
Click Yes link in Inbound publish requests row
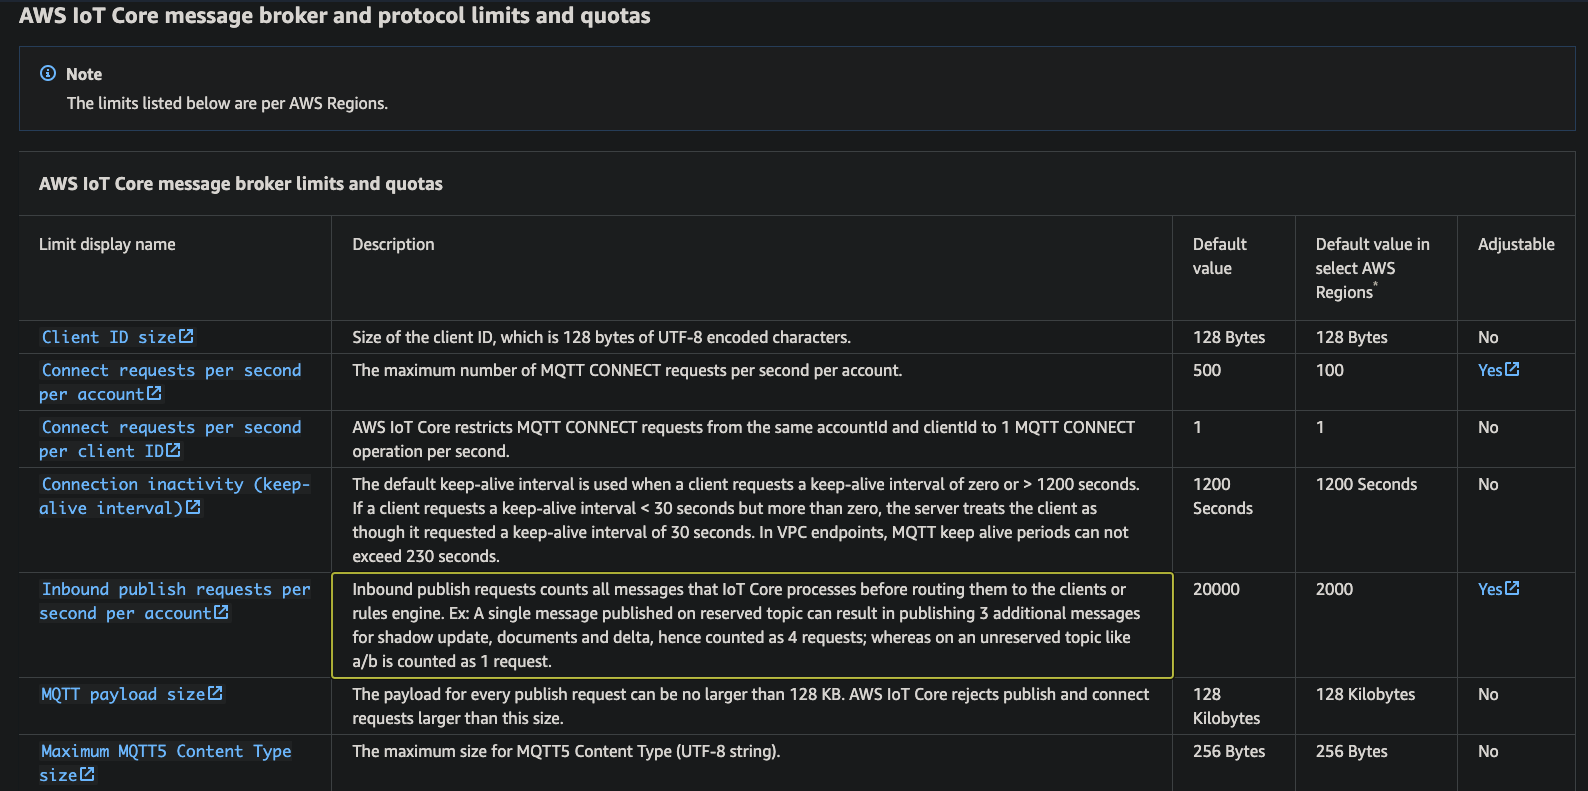(1490, 589)
